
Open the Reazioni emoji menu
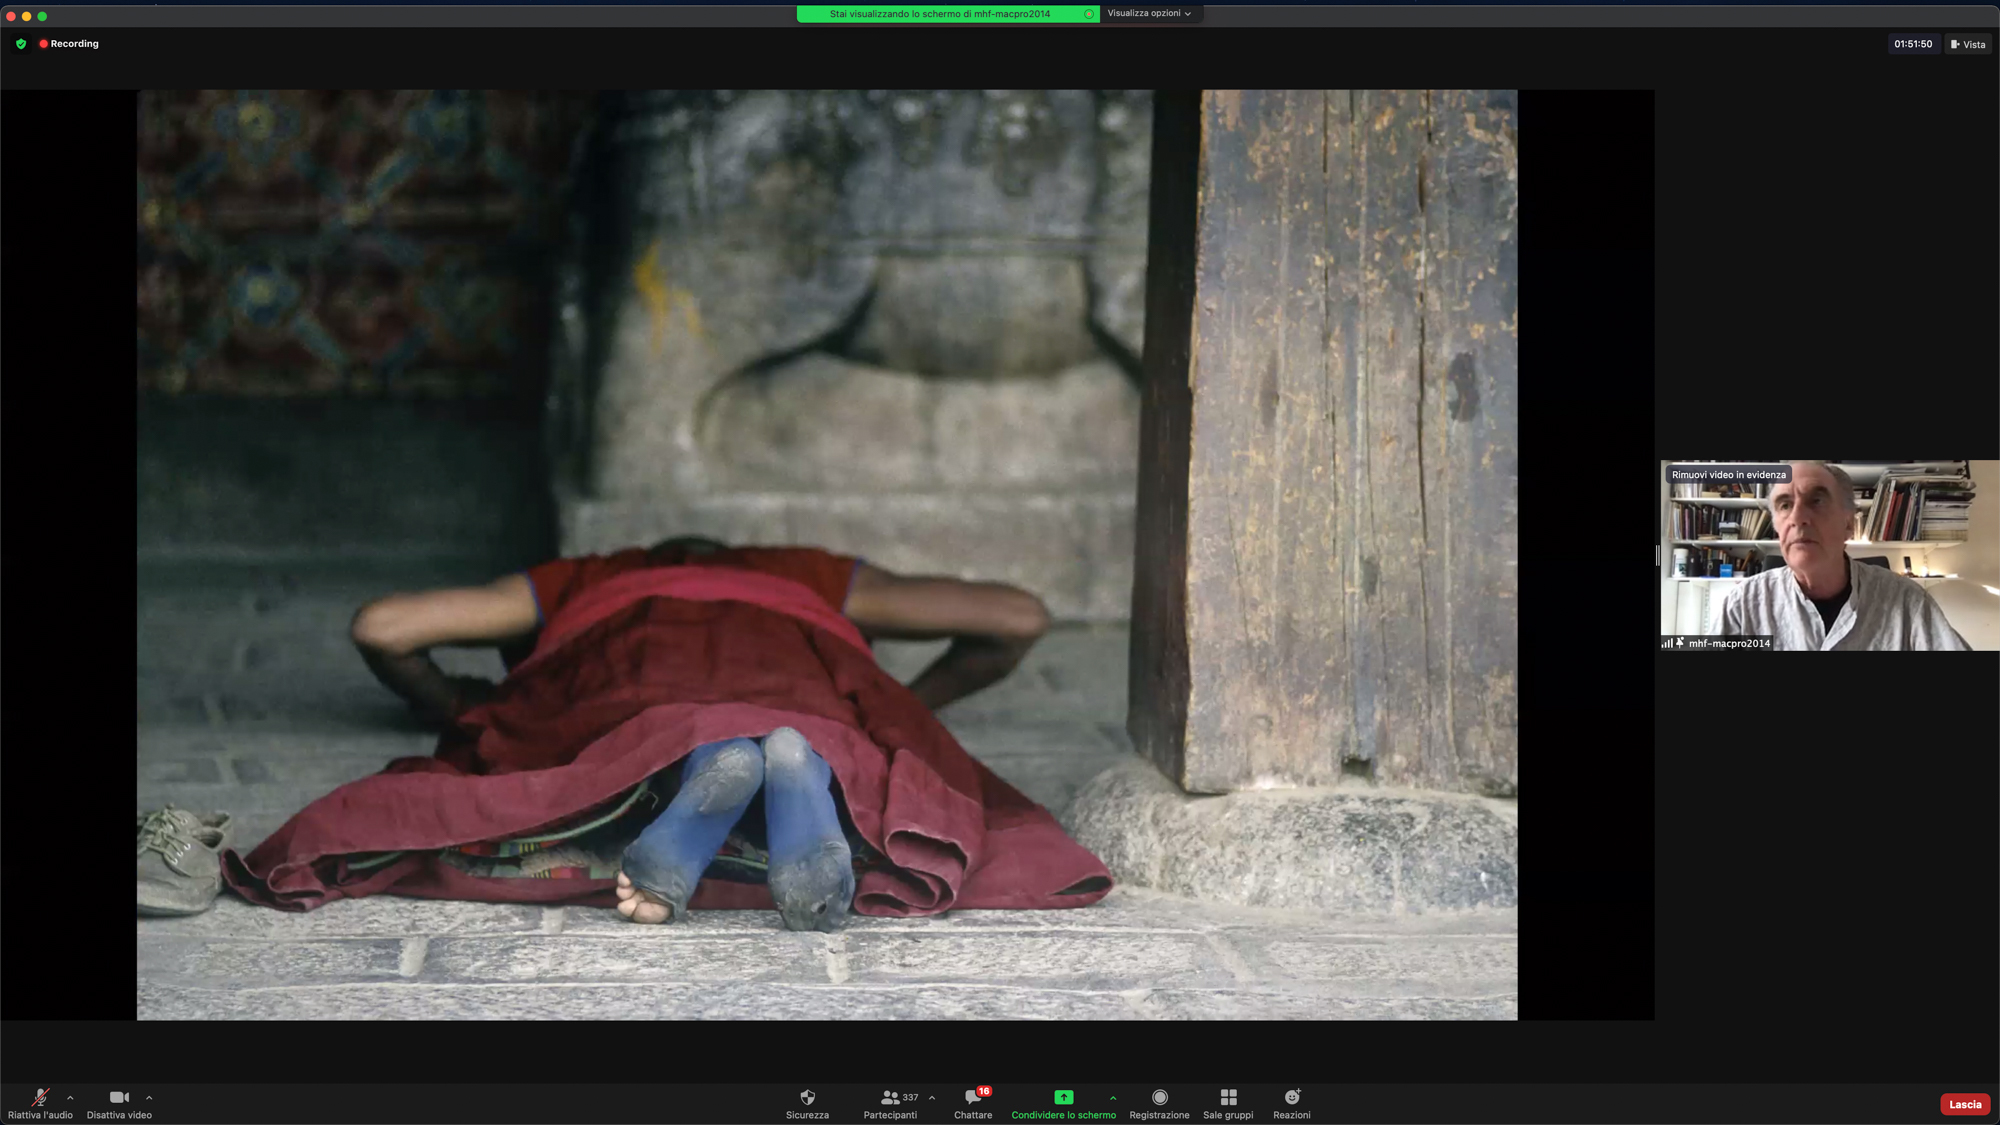1291,1104
